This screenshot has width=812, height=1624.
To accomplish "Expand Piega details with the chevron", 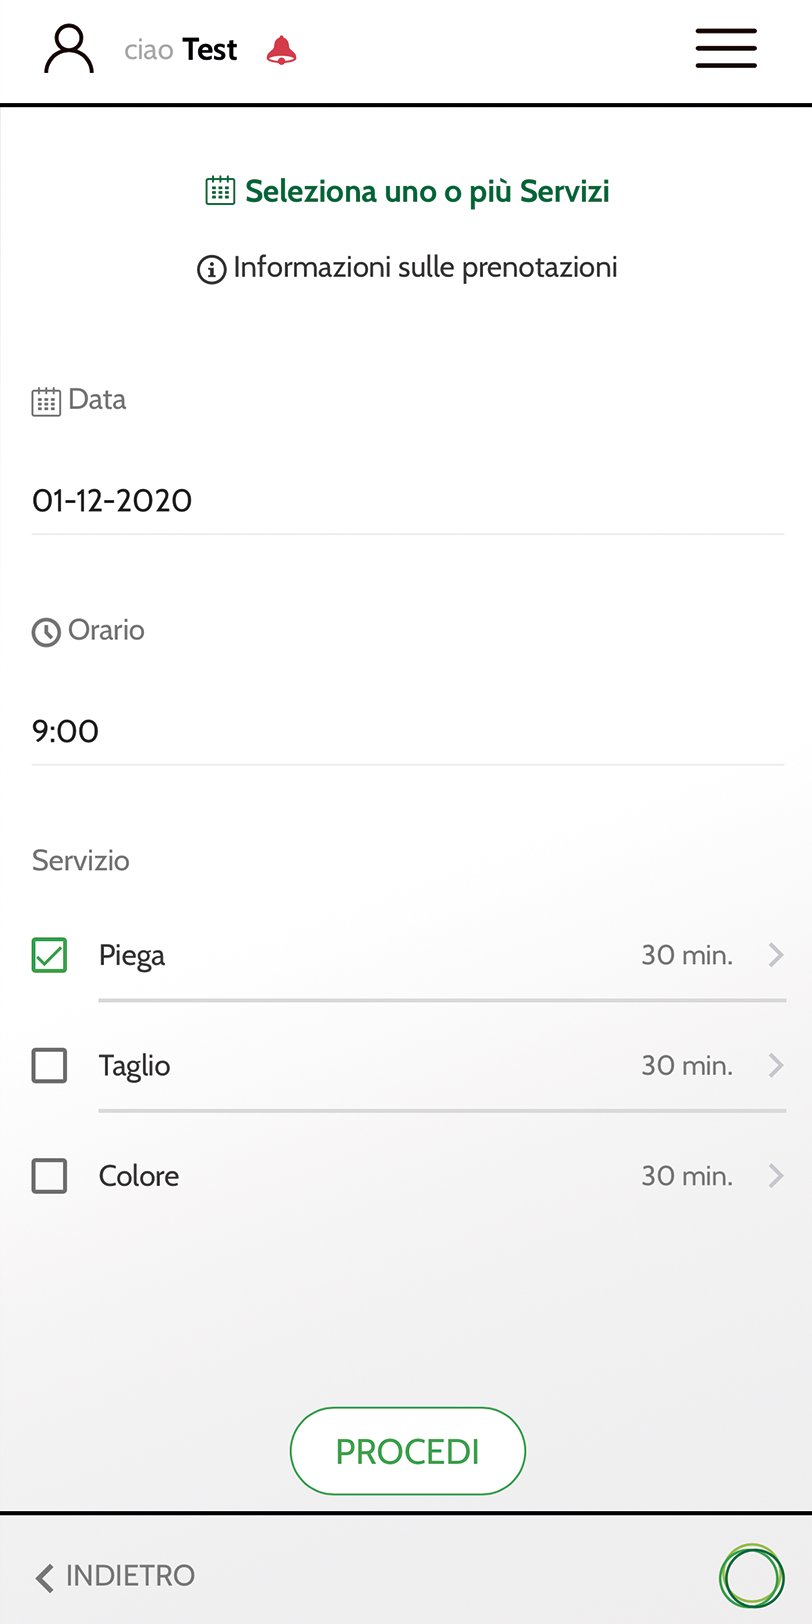I will [x=775, y=955].
